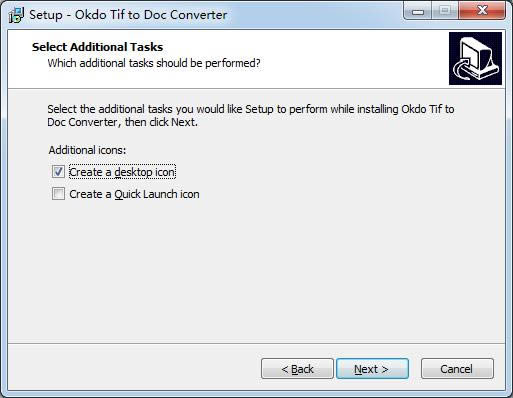This screenshot has width=513, height=398.
Task: Click the grayed-out maximize button
Action: click(445, 12)
